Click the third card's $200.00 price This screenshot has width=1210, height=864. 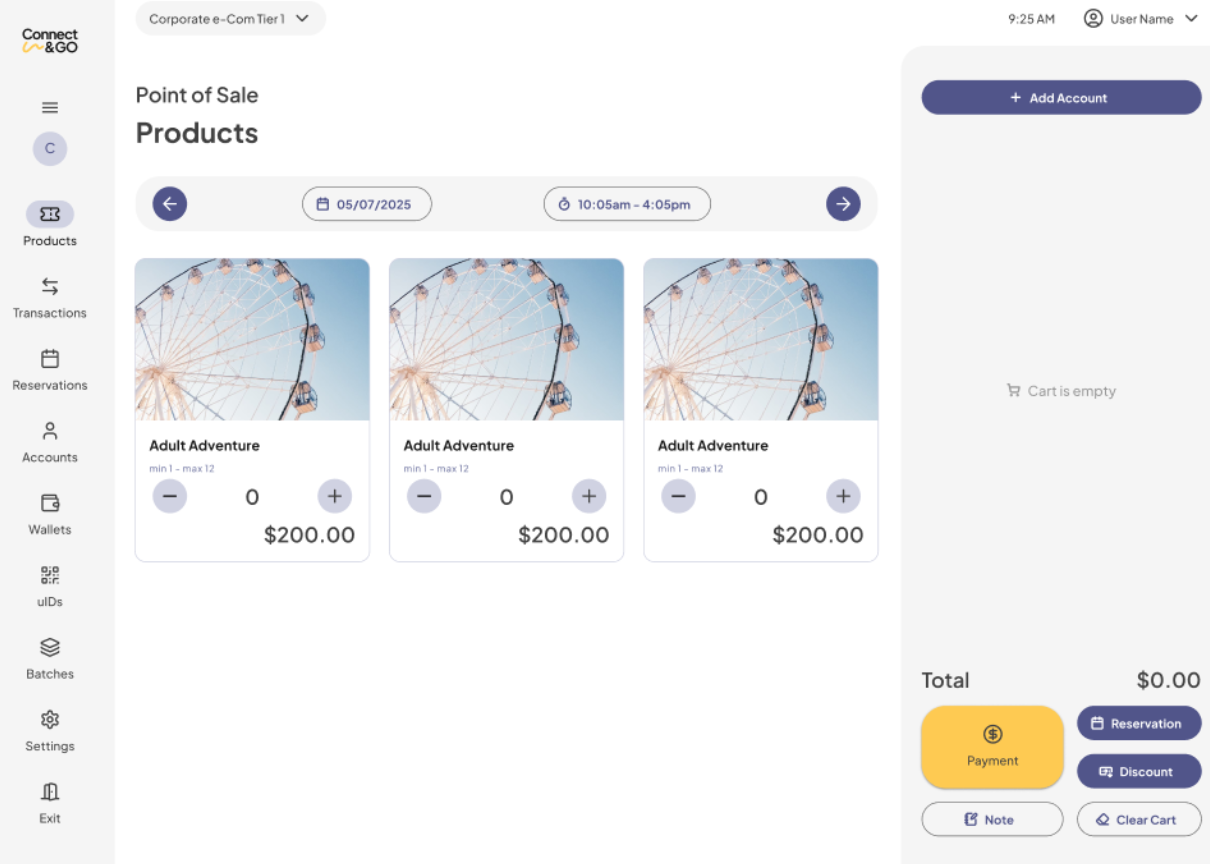coord(818,535)
